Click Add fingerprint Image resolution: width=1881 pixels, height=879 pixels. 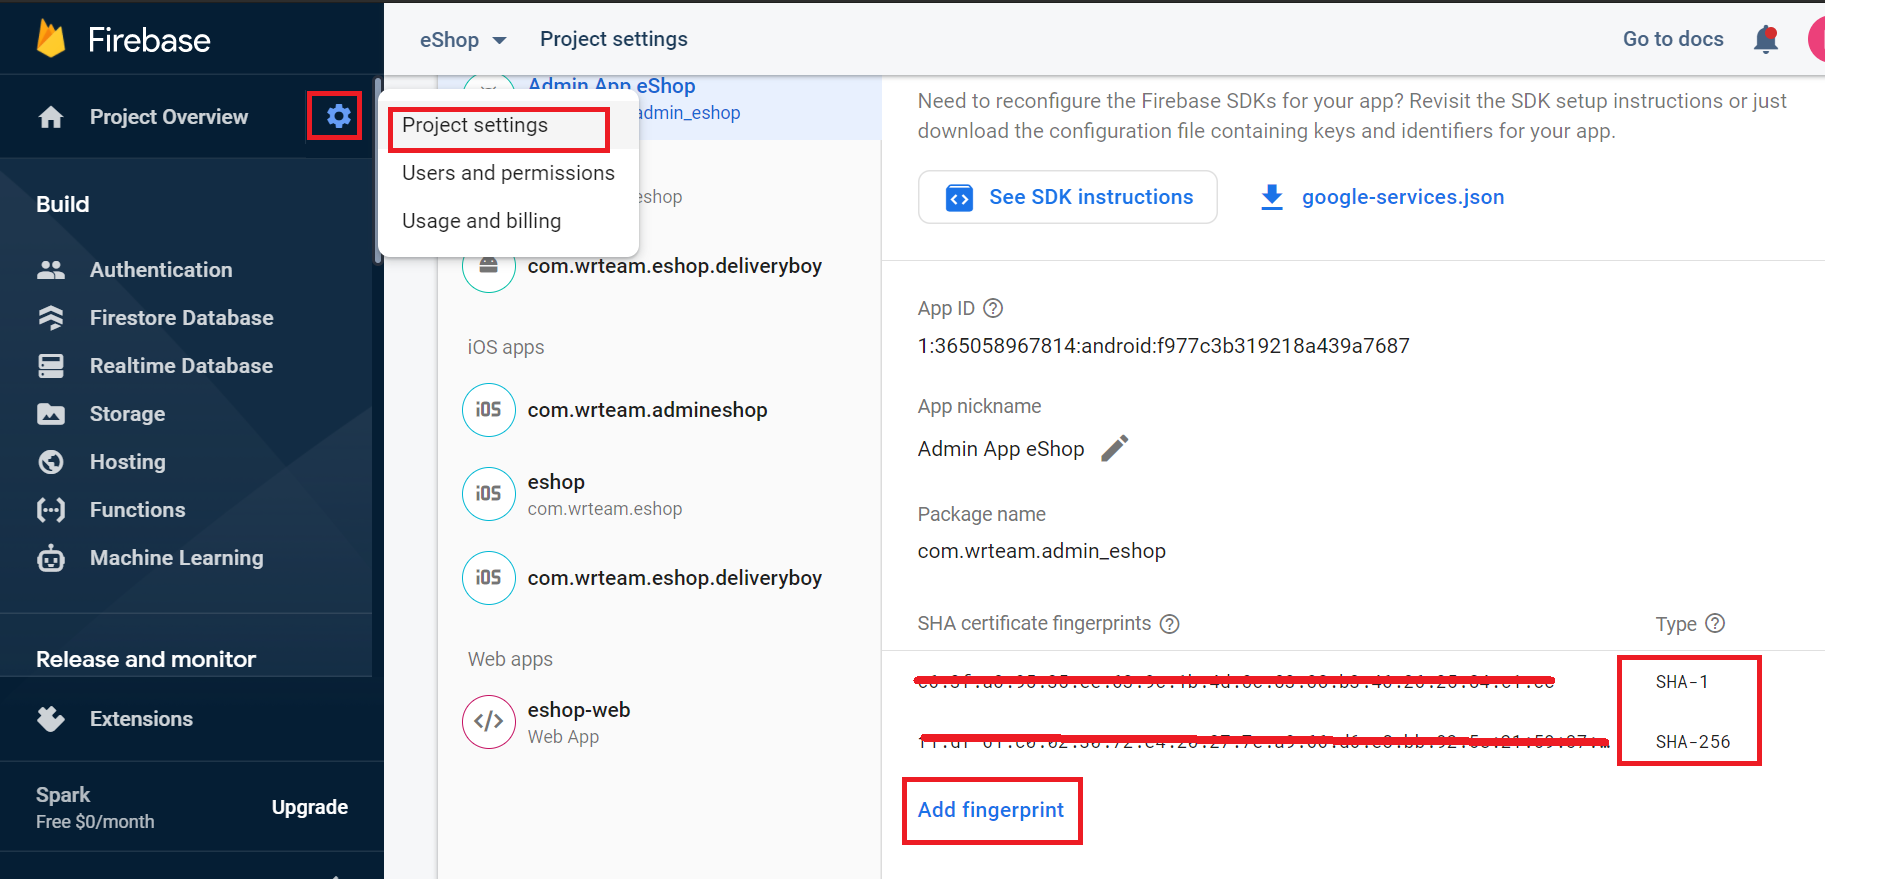pos(991,810)
